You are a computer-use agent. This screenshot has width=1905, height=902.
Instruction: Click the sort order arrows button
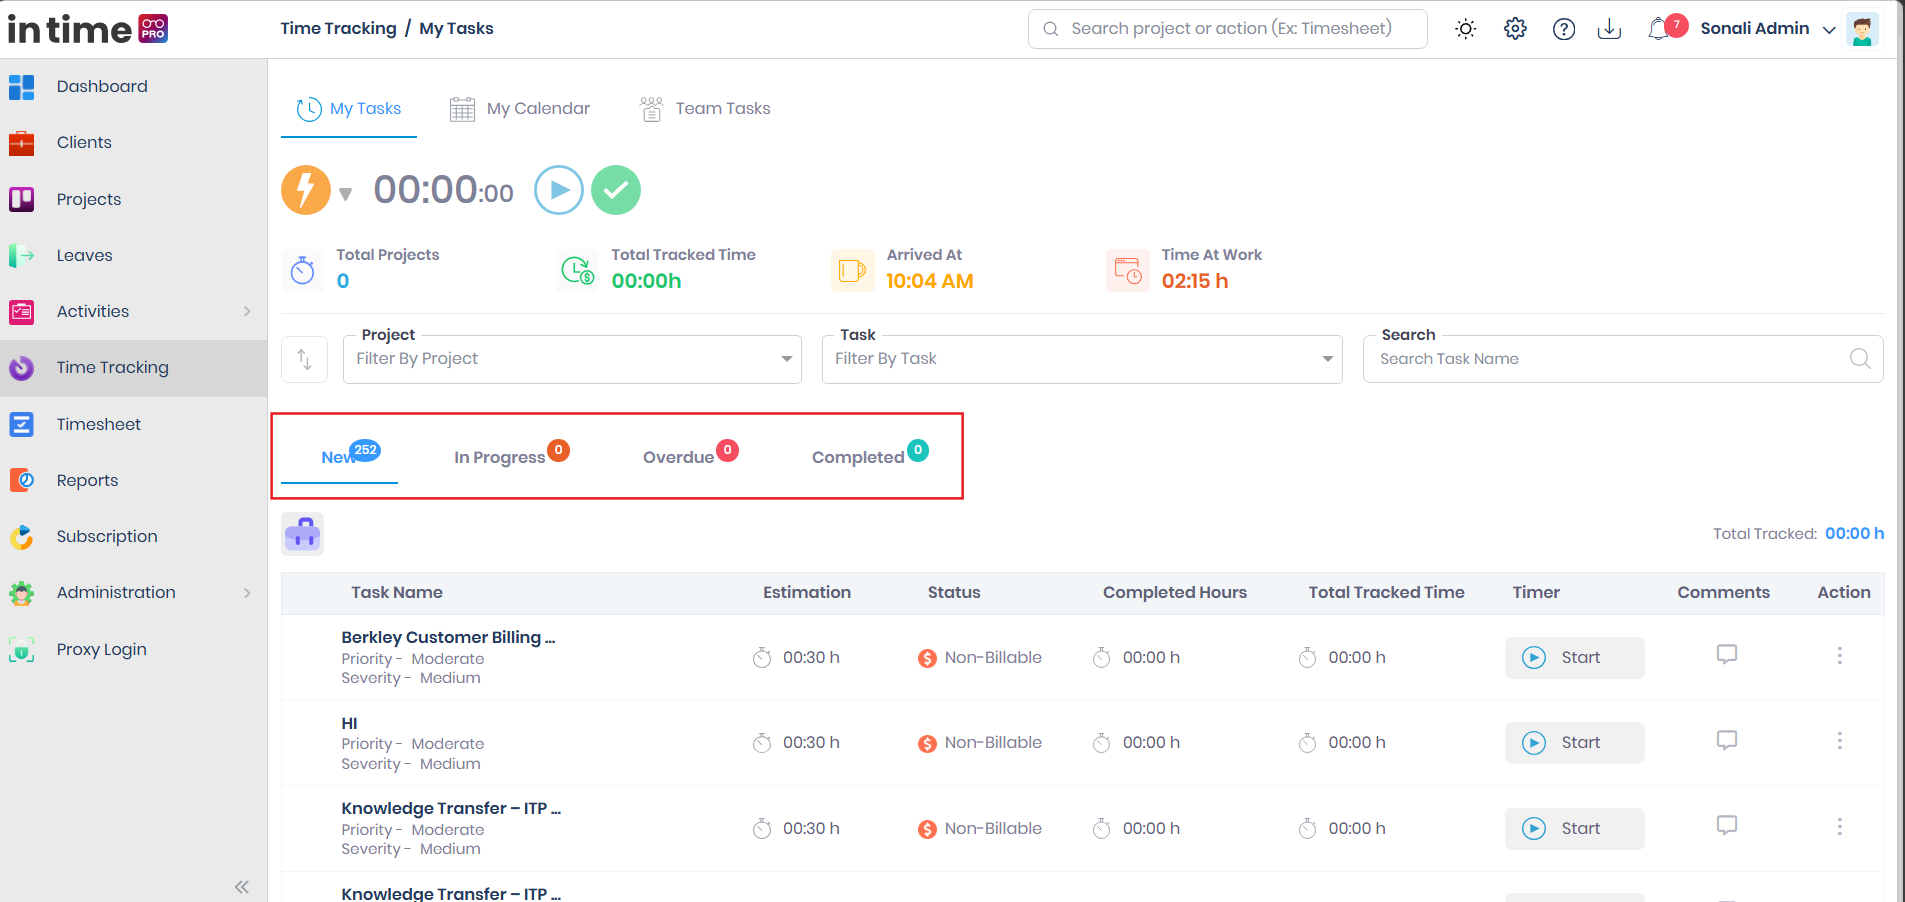coord(305,359)
